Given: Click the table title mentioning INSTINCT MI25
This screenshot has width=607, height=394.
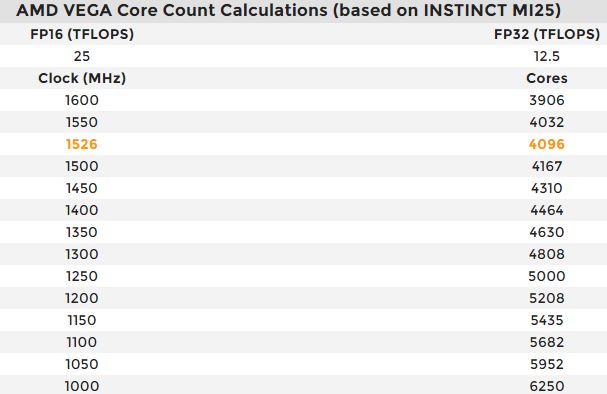Looking at the screenshot, I should pyautogui.click(x=288, y=10).
